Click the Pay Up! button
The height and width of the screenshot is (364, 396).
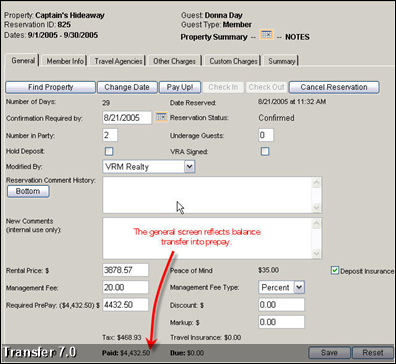[180, 87]
